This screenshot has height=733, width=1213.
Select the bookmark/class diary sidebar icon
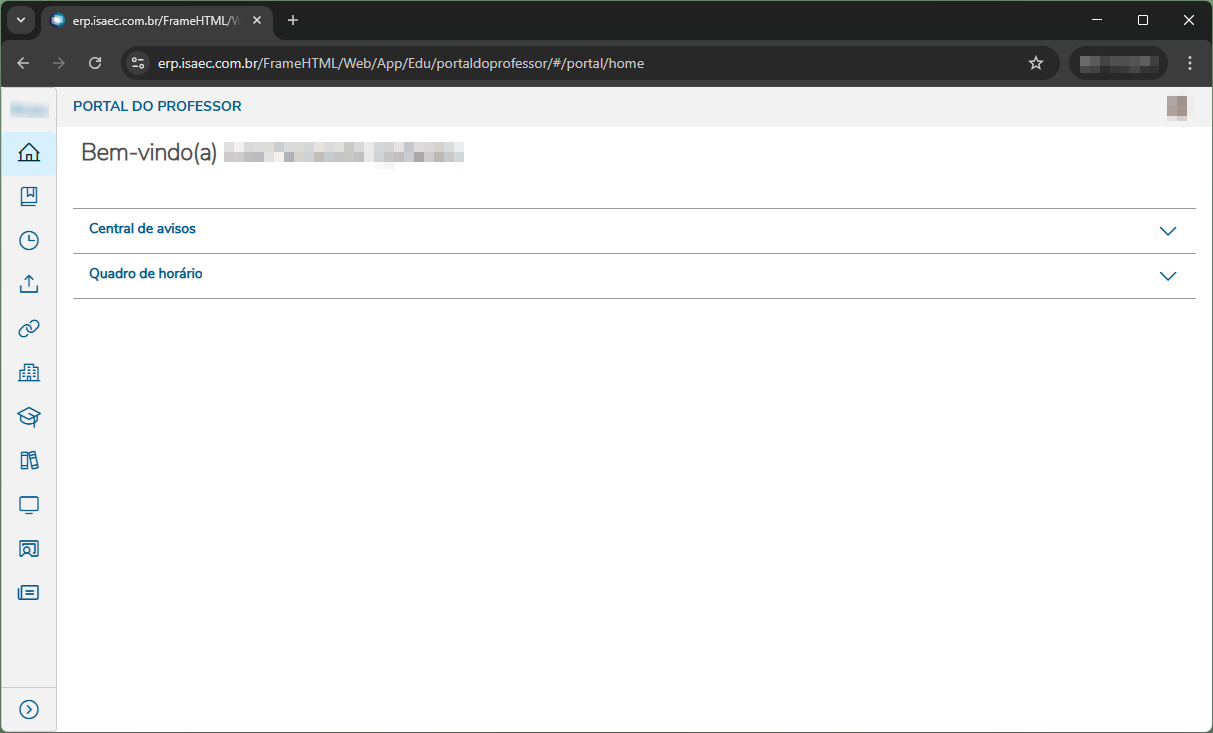[x=28, y=196]
